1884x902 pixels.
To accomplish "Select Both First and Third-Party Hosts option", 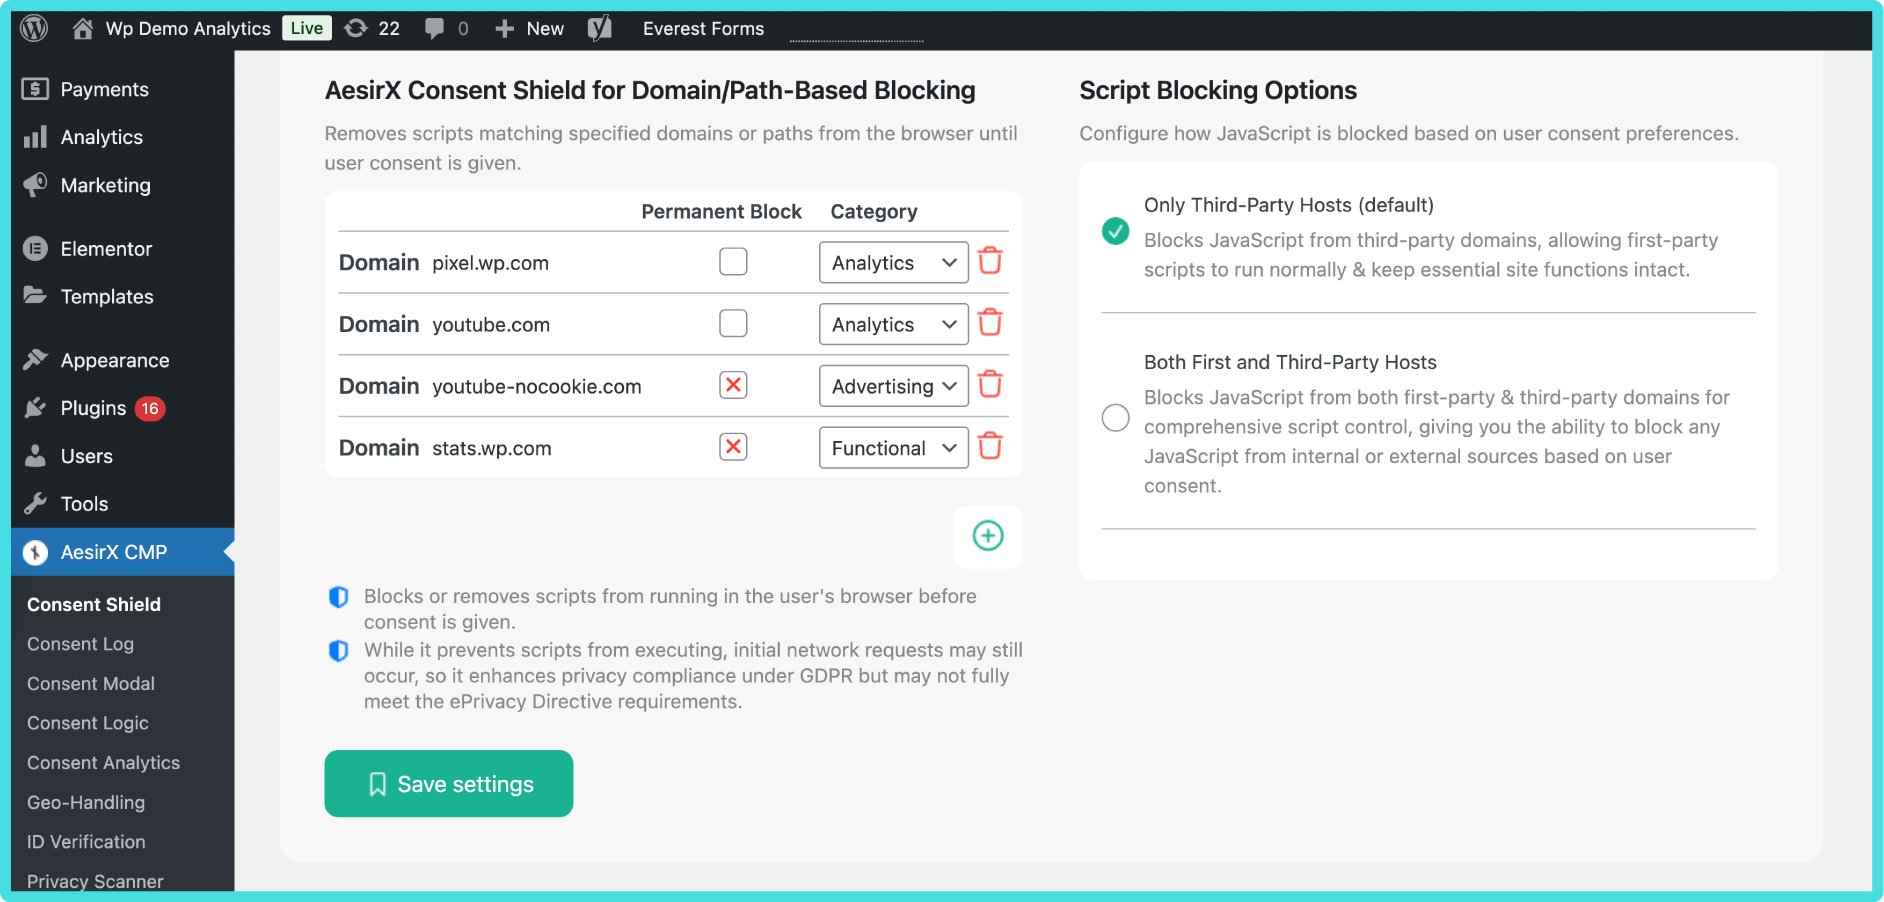I will pyautogui.click(x=1115, y=417).
